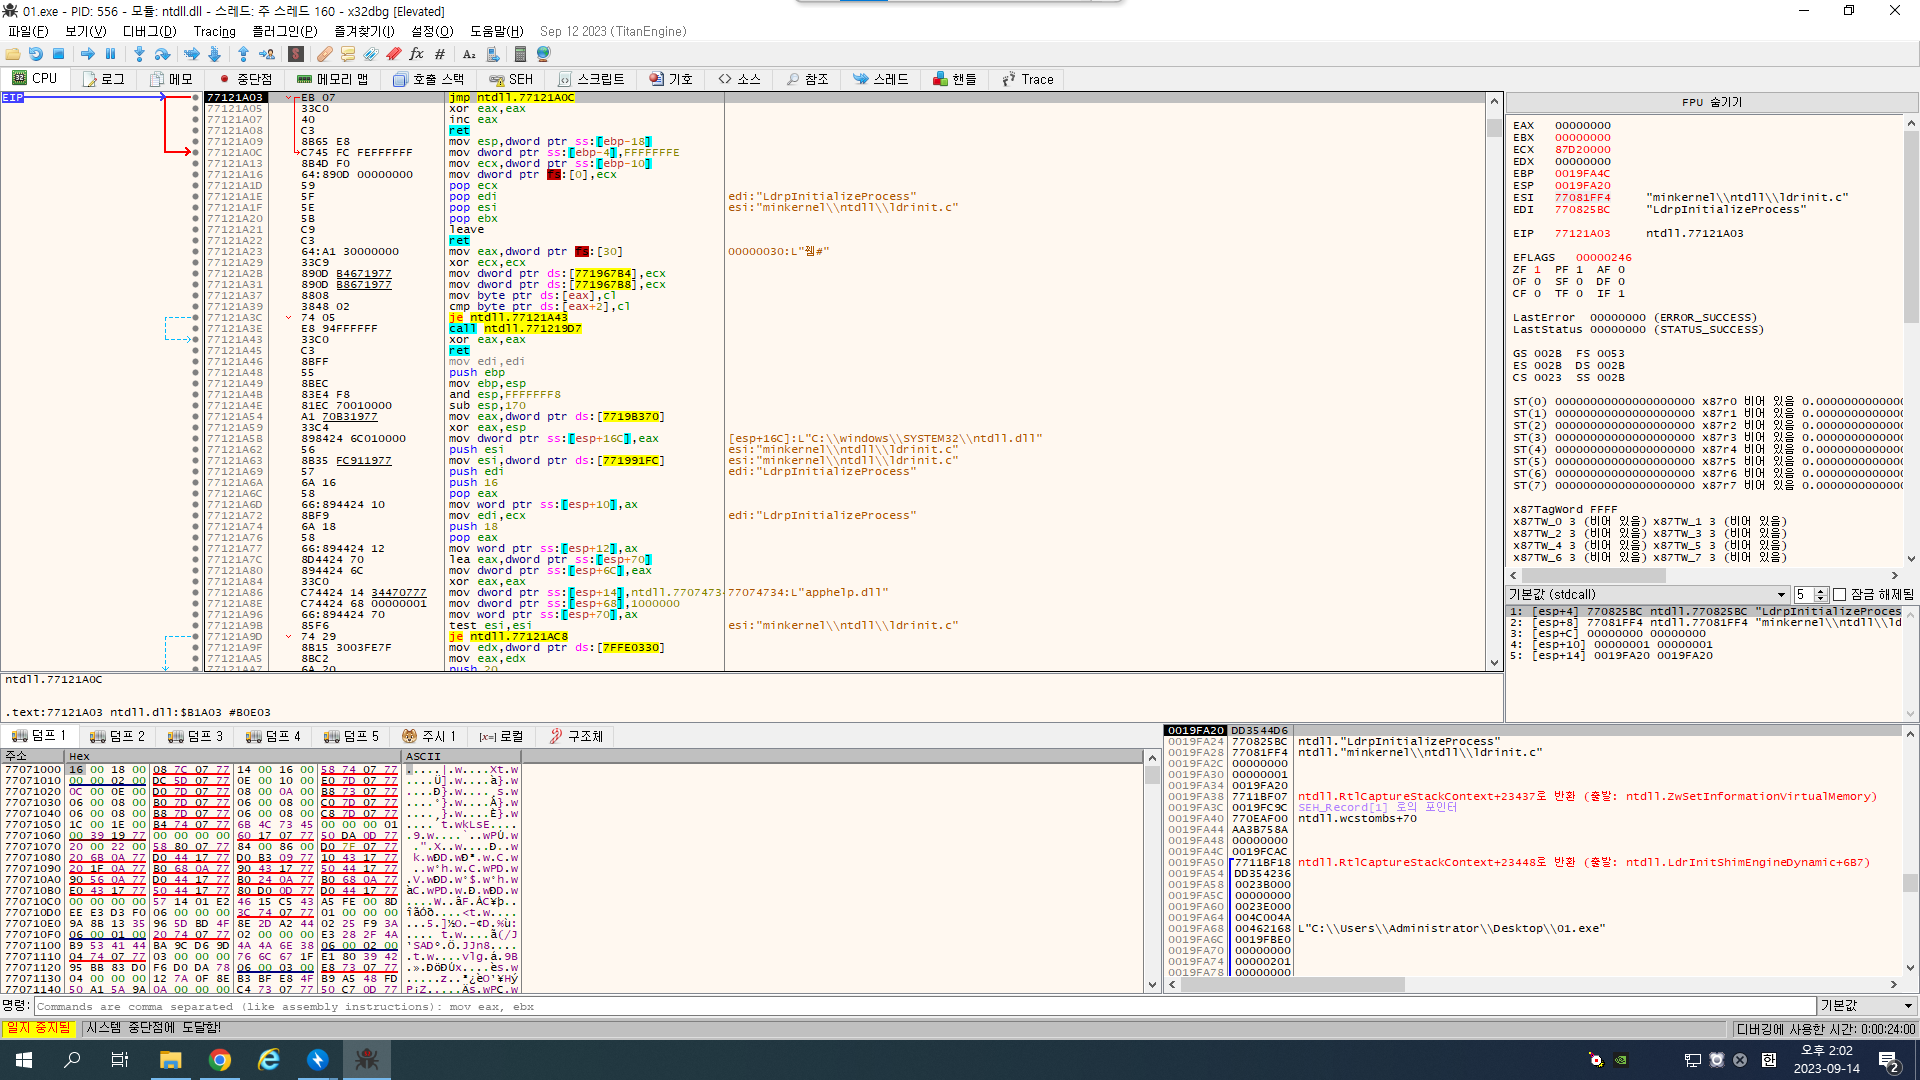
Task: Pause program execution with the pause icon
Action: pos(111,54)
